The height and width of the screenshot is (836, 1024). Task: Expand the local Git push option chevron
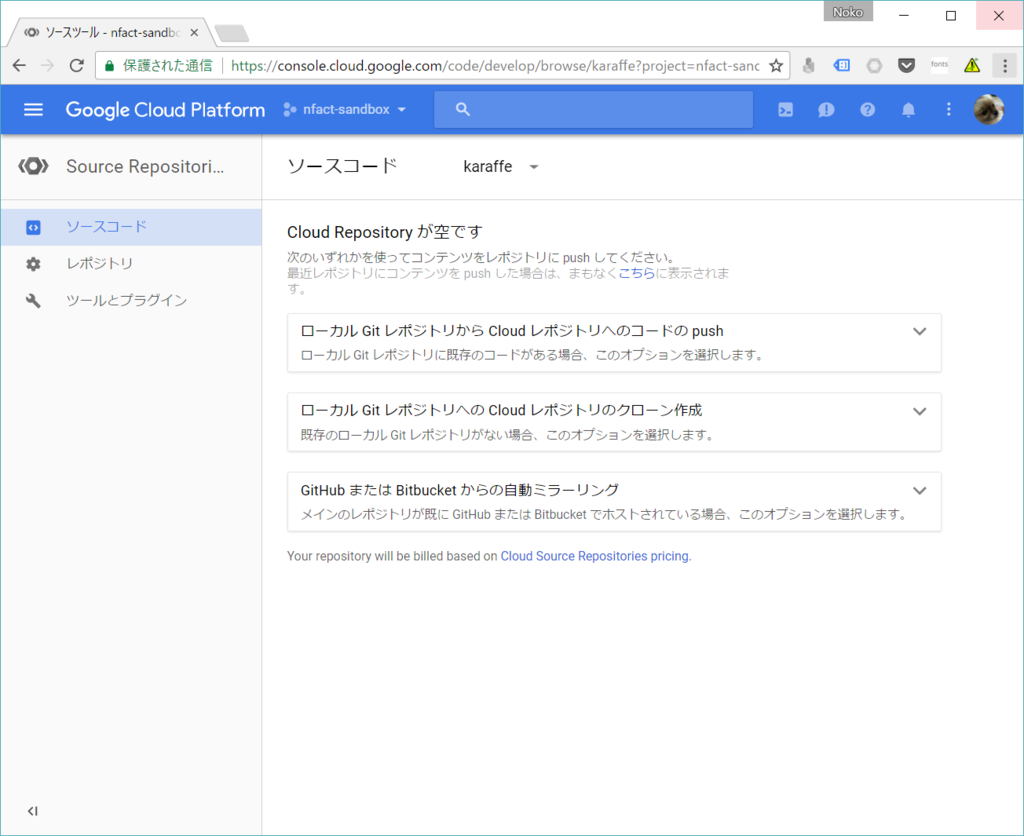pos(920,331)
